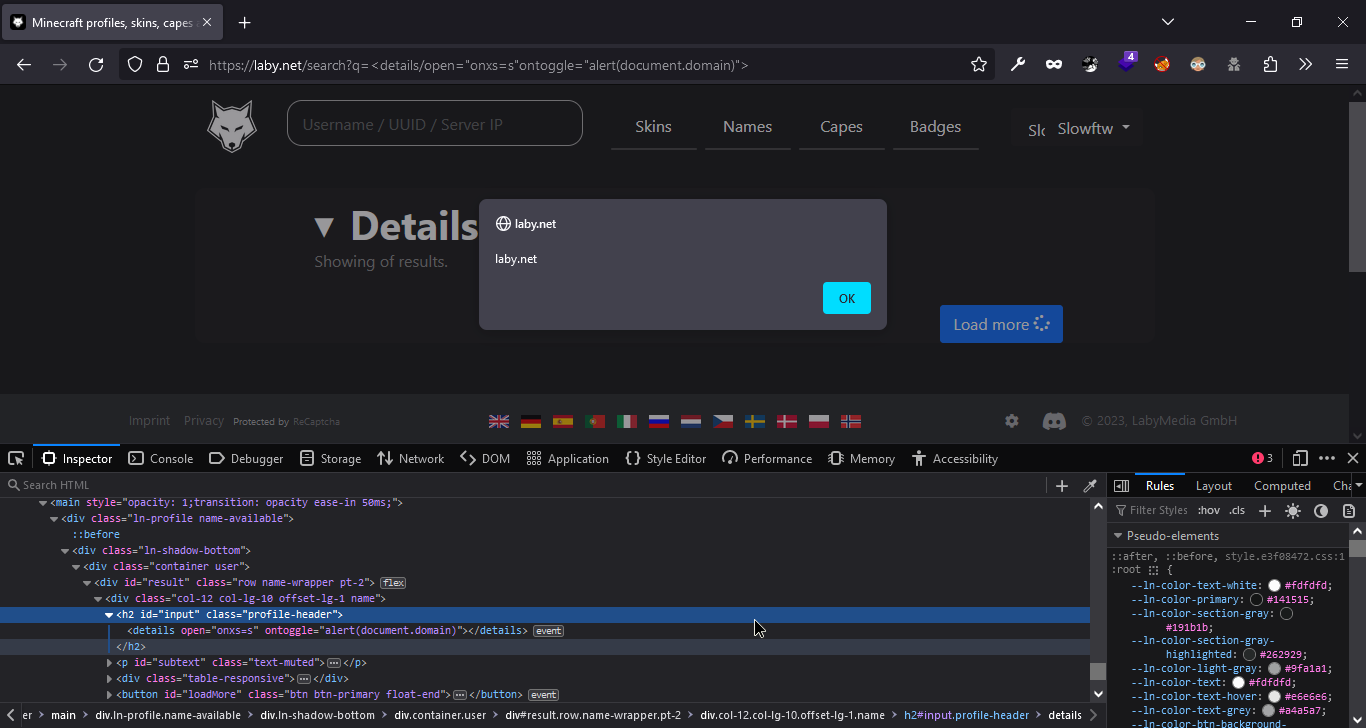Switch to the Storage tab
The height and width of the screenshot is (728, 1366).
tap(330, 458)
